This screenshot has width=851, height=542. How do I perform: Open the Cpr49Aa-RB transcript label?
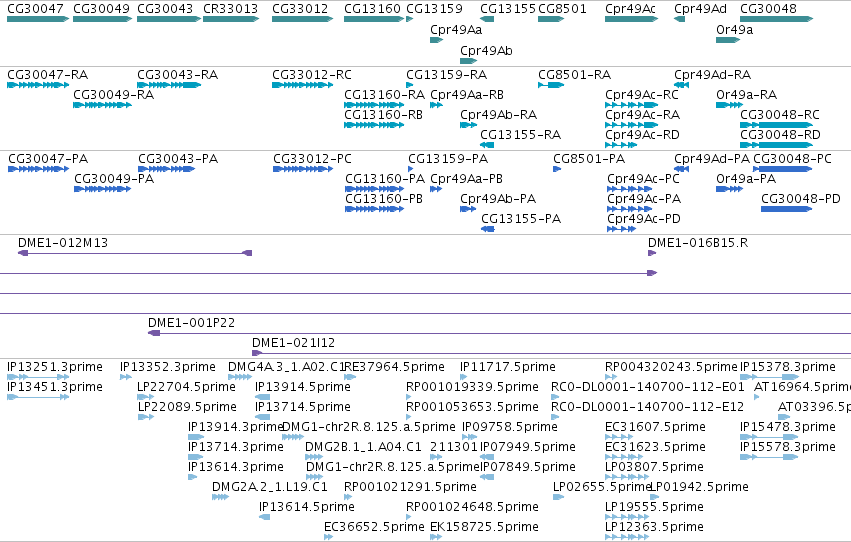point(467,94)
